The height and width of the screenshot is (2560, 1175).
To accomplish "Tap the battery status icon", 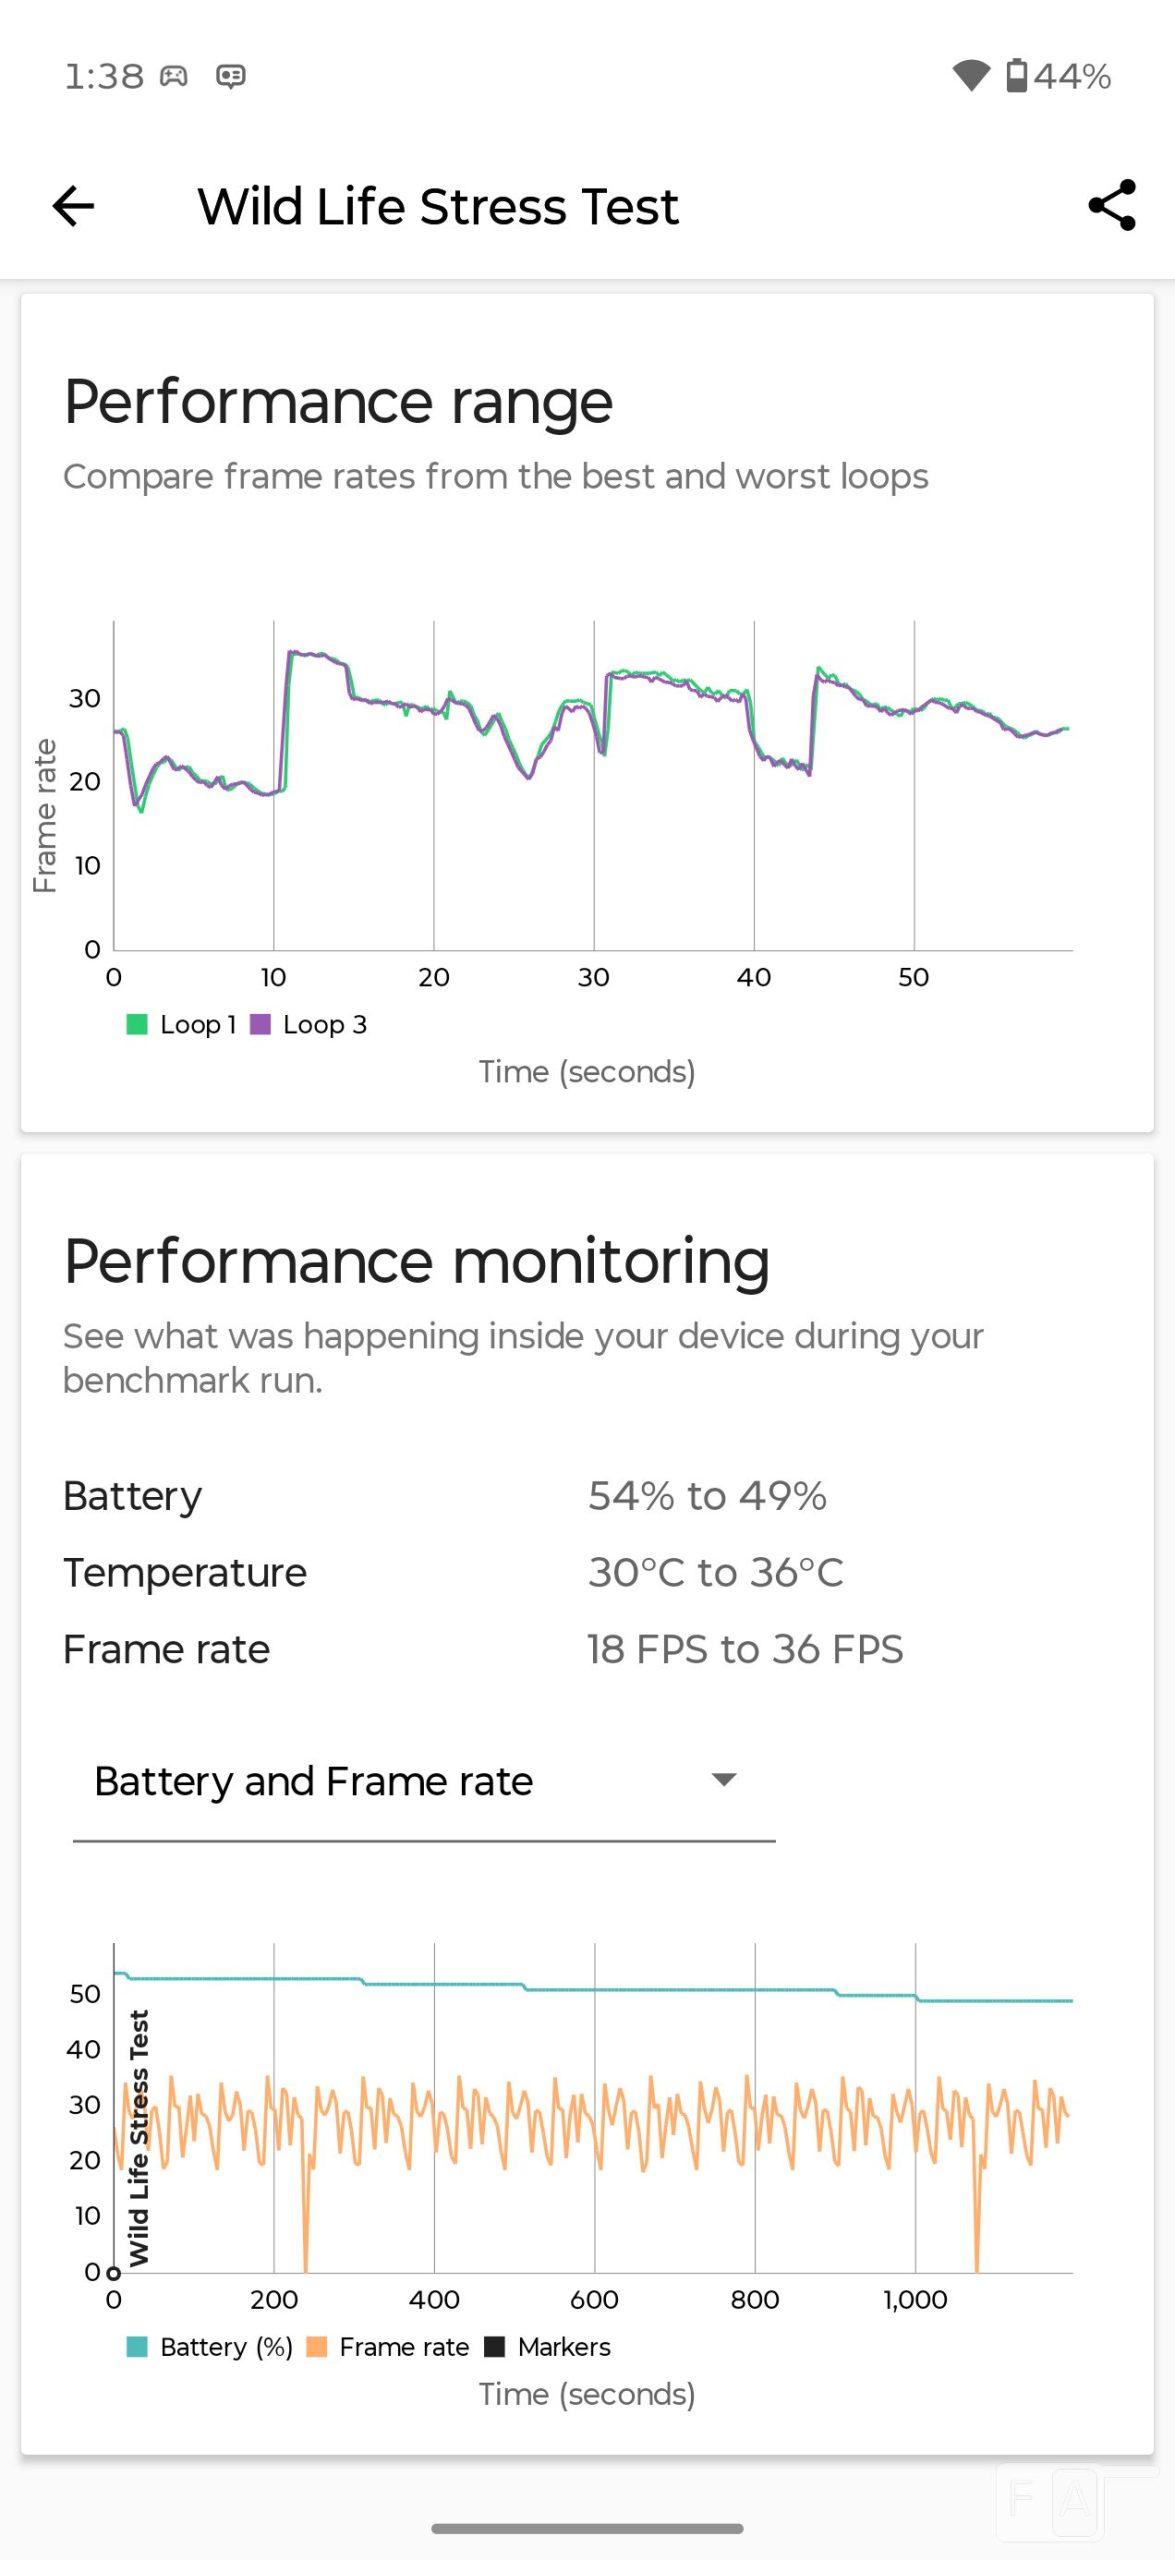I will [x=1016, y=76].
